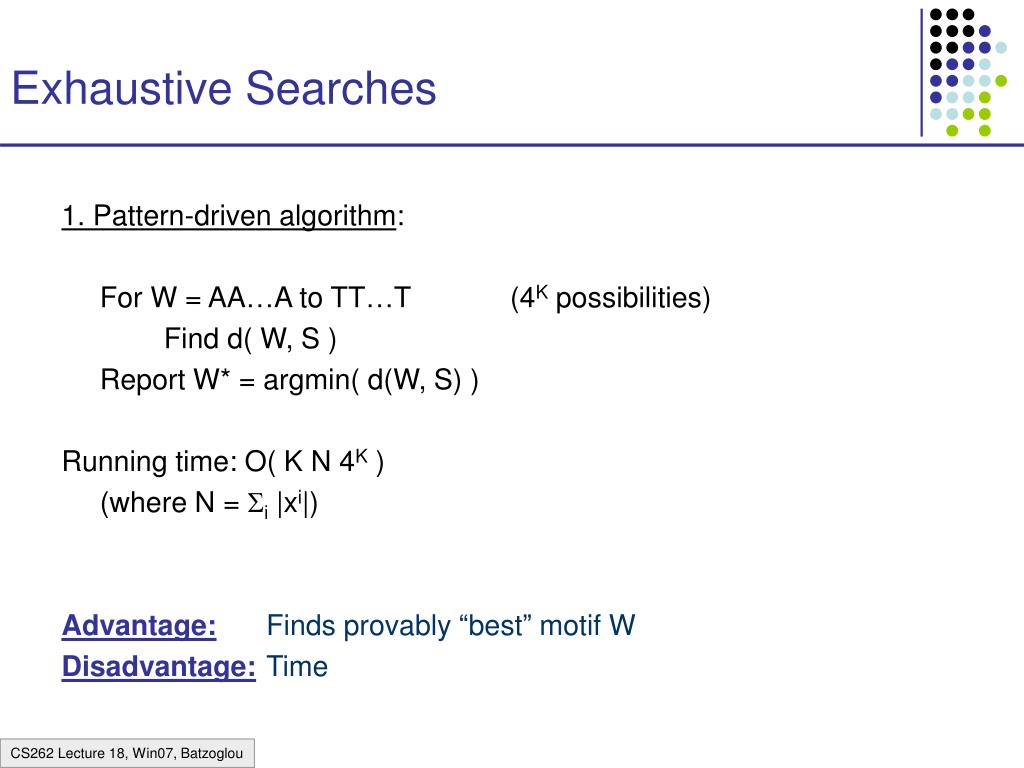Screen dimensions: 1024x768
Task: Select 'Finds provably best motif W' text
Action: (451, 626)
